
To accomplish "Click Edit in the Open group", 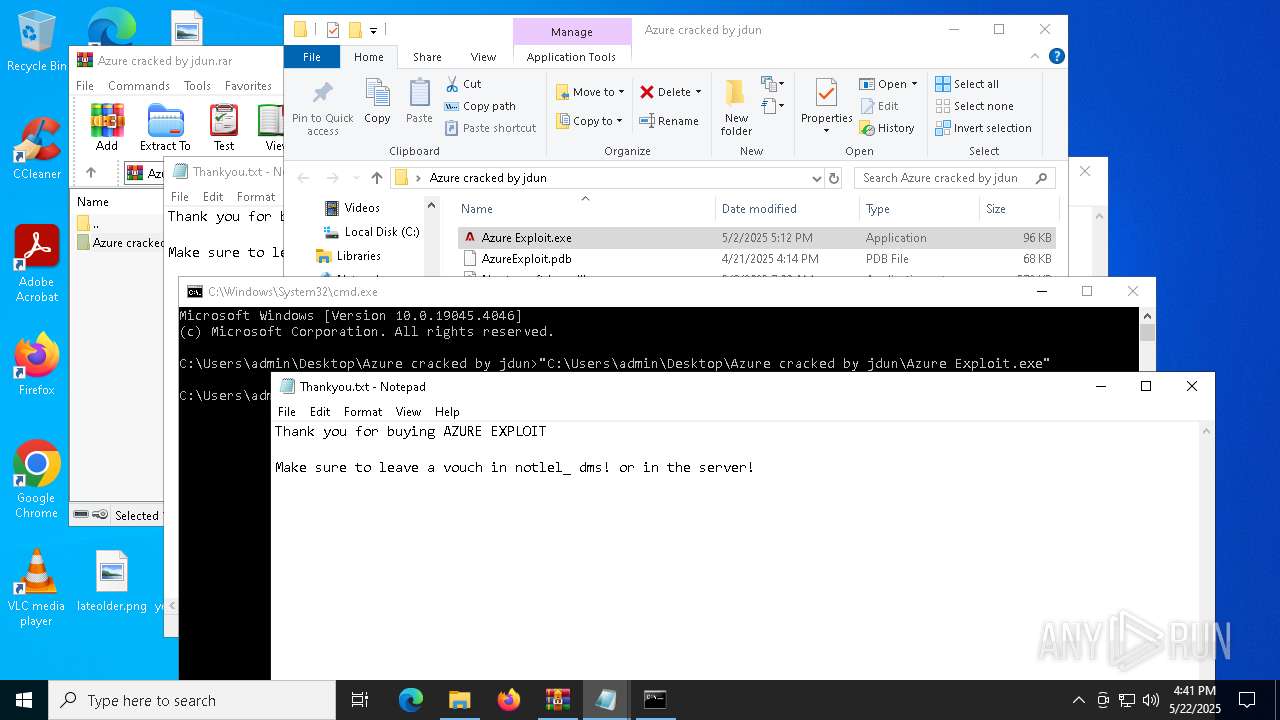I will tap(878, 106).
